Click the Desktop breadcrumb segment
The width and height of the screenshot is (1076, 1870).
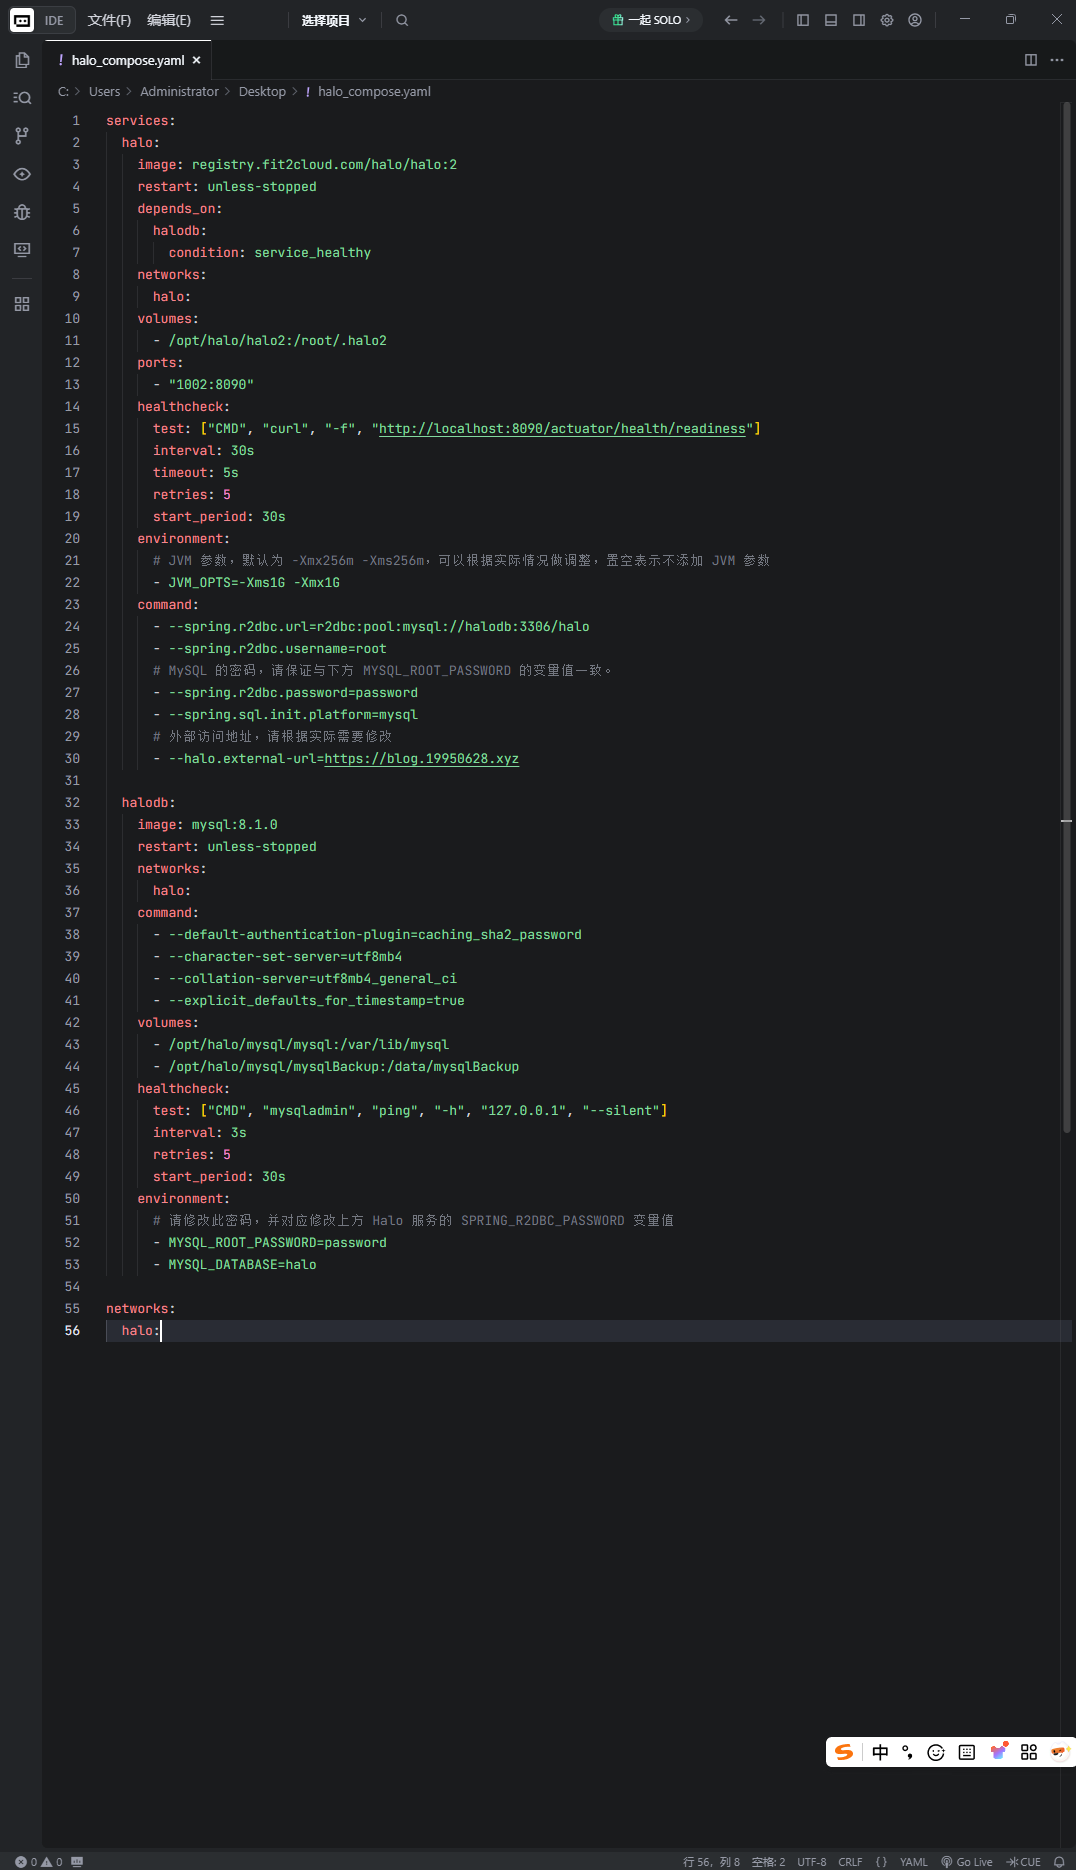tap(262, 92)
